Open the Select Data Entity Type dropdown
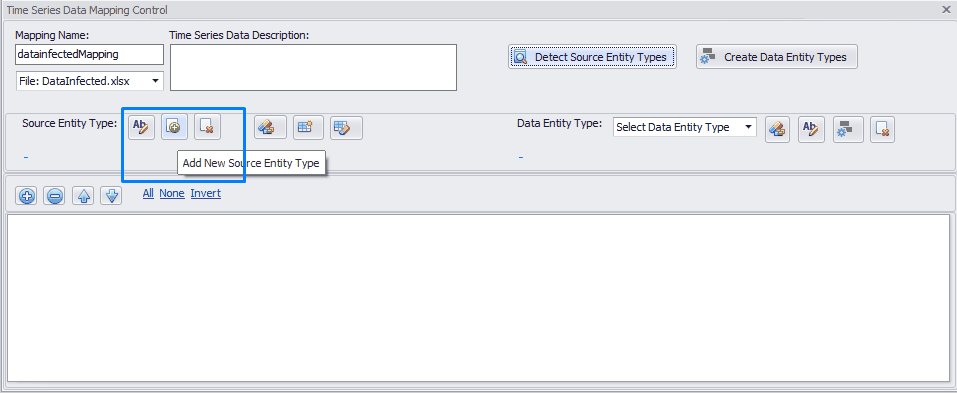This screenshot has width=957, height=393. click(684, 127)
